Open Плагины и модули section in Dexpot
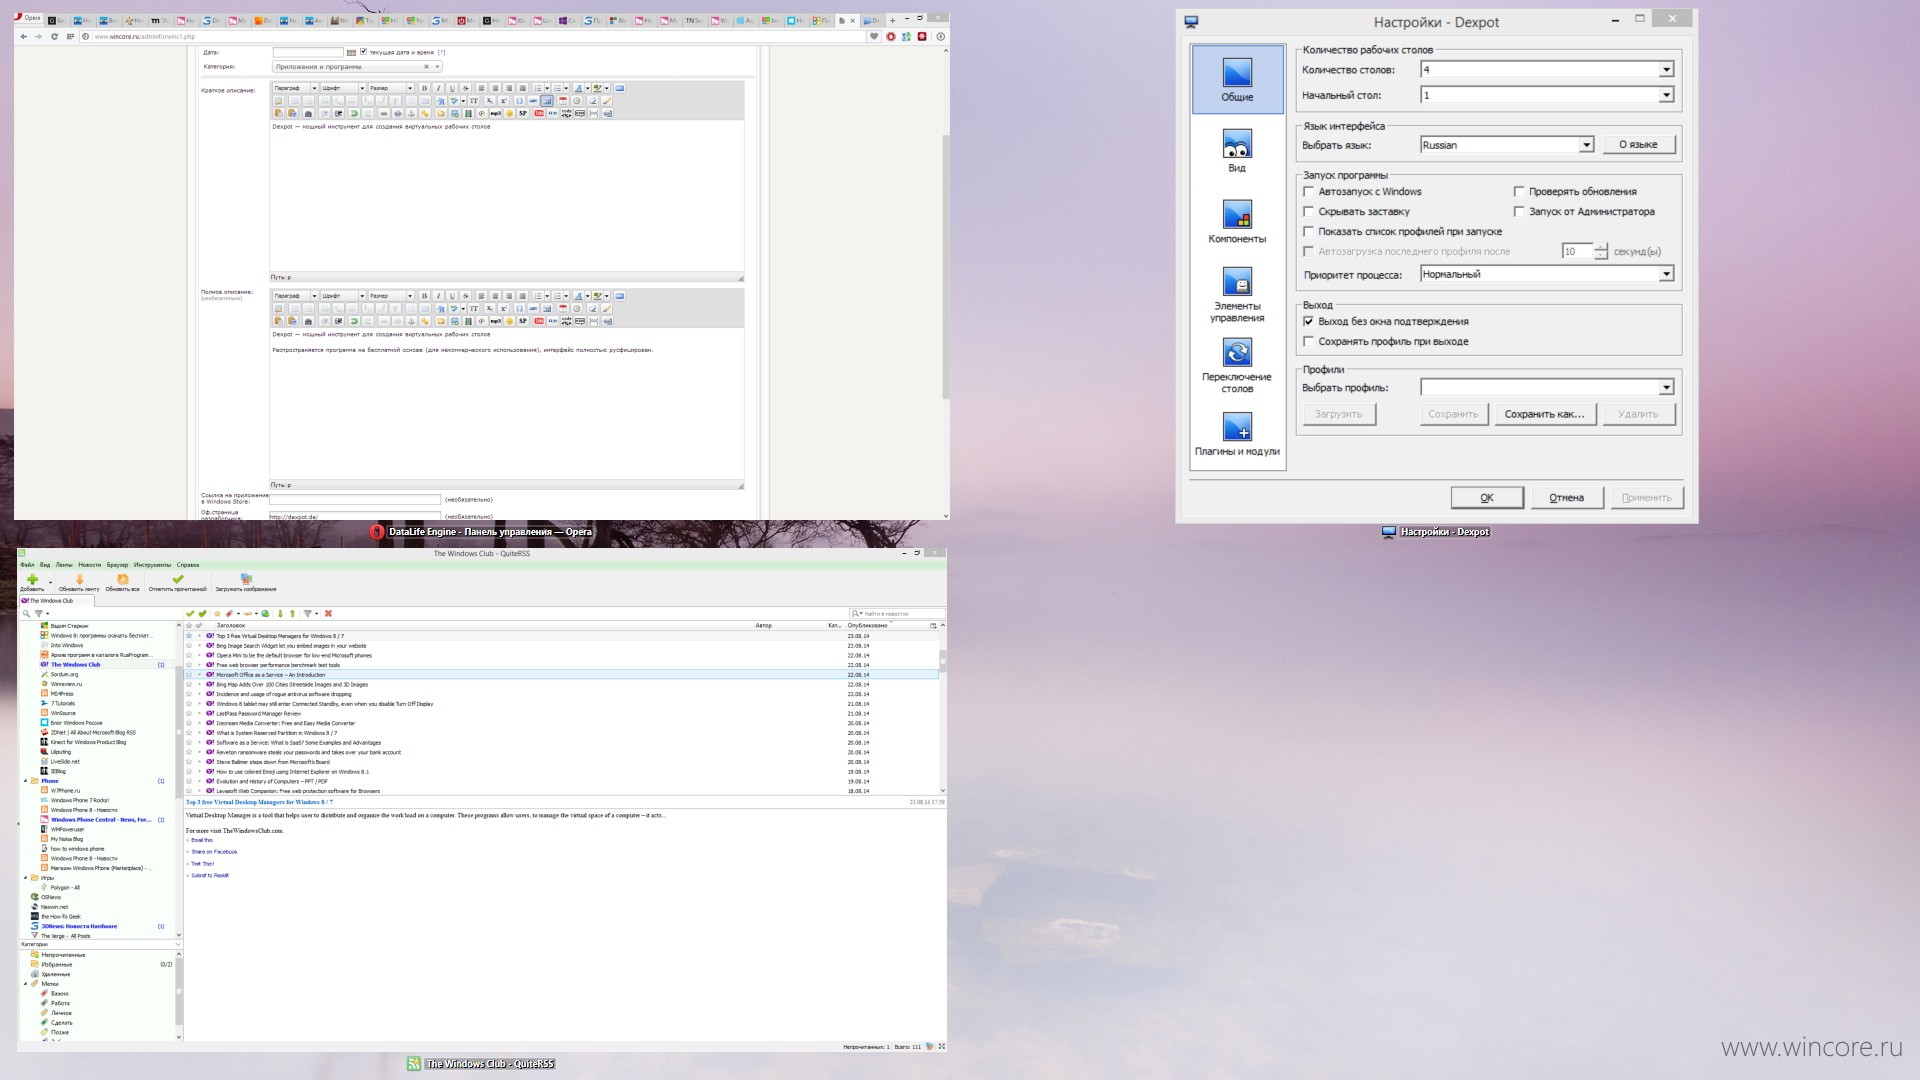Screen dimensions: 1920x1080 click(x=1237, y=434)
